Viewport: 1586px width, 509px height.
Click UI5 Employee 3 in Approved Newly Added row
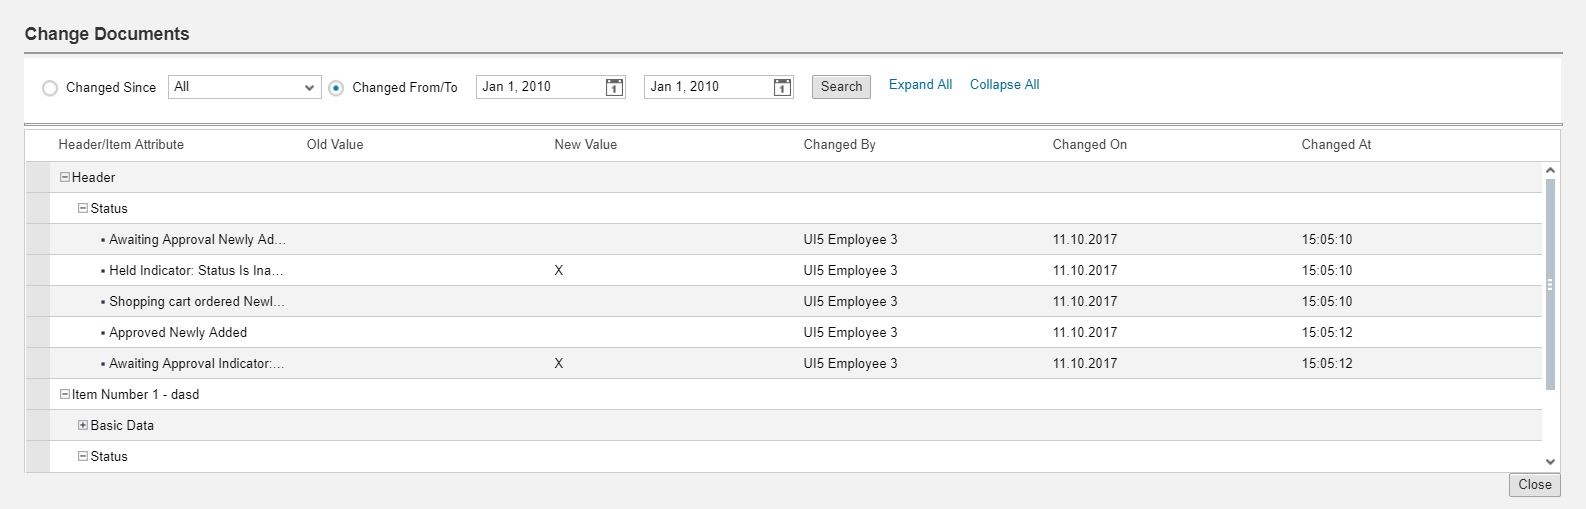(x=850, y=332)
